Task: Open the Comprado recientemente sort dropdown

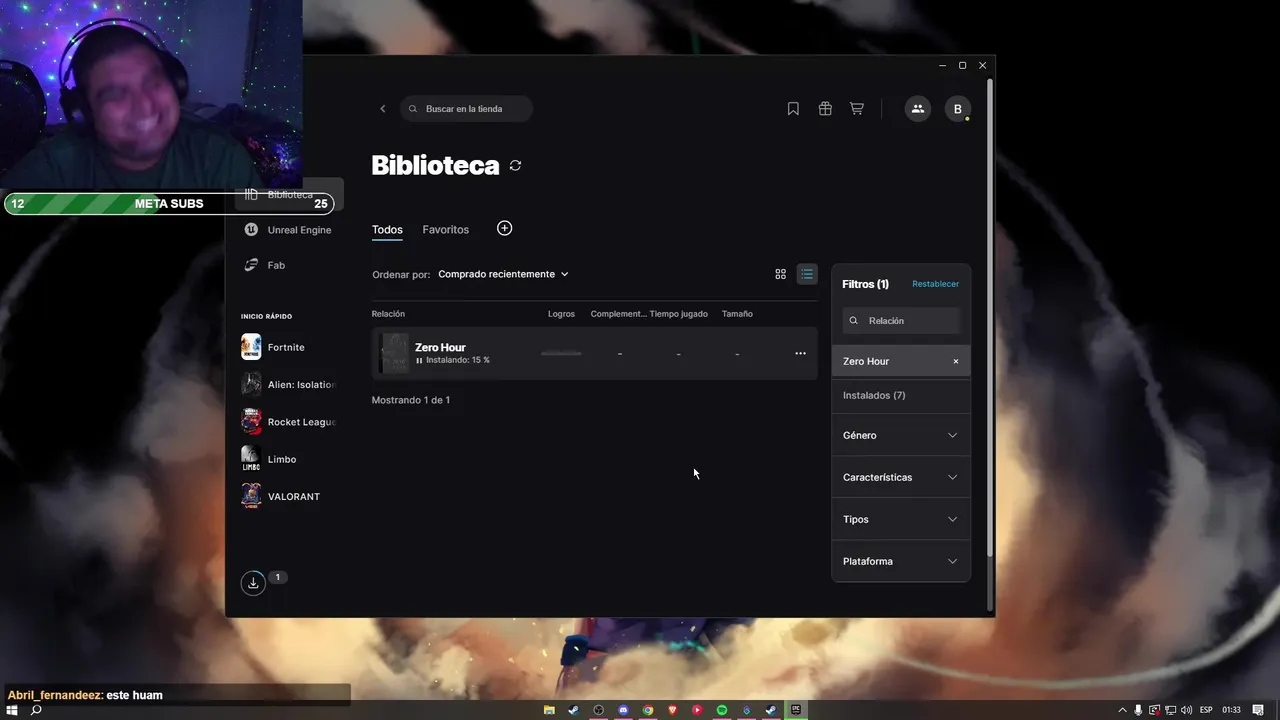Action: tap(503, 274)
